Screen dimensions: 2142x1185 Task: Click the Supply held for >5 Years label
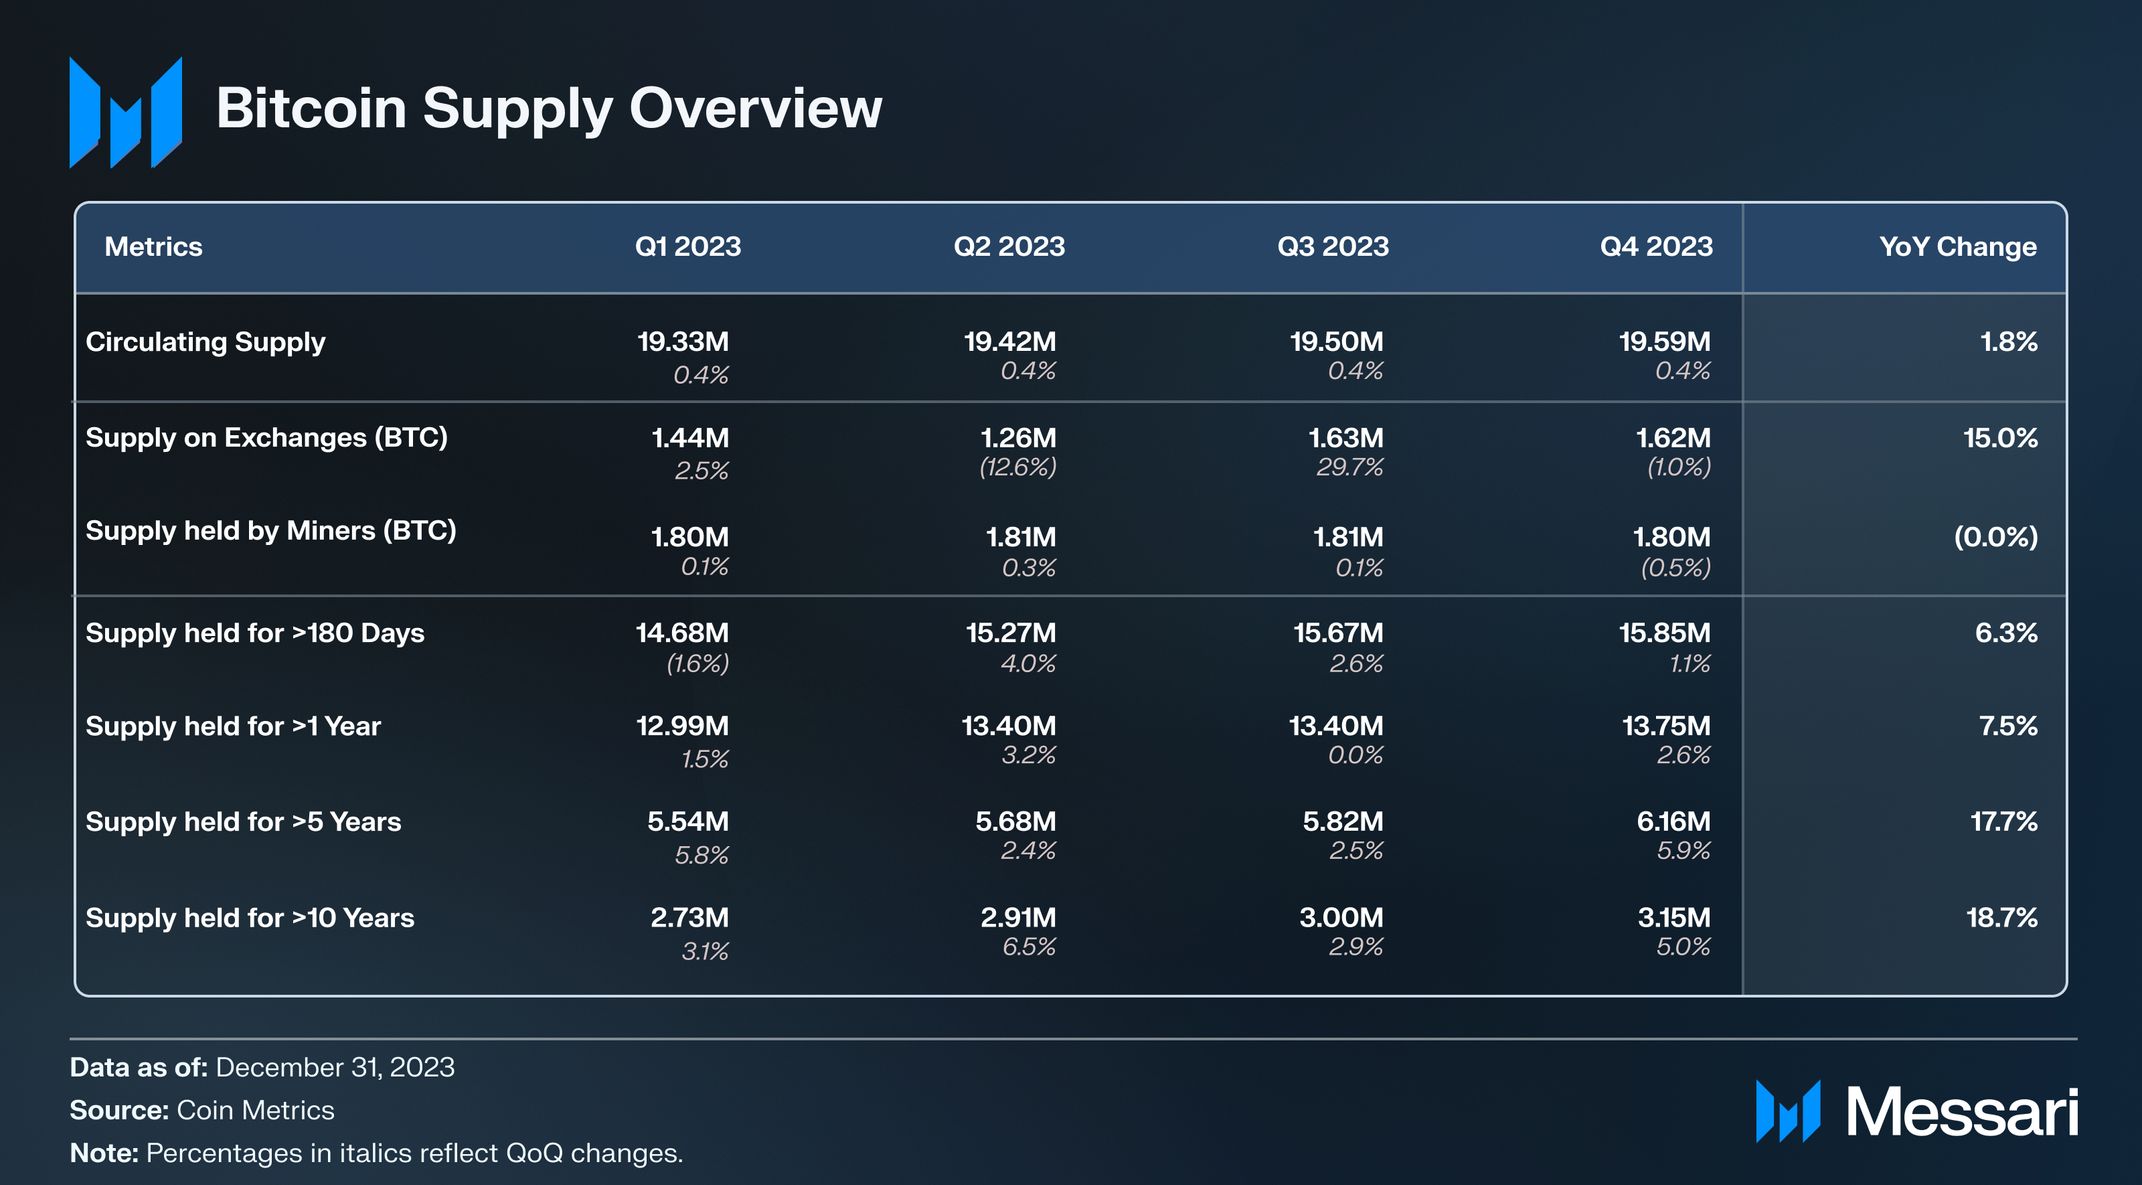point(243,822)
